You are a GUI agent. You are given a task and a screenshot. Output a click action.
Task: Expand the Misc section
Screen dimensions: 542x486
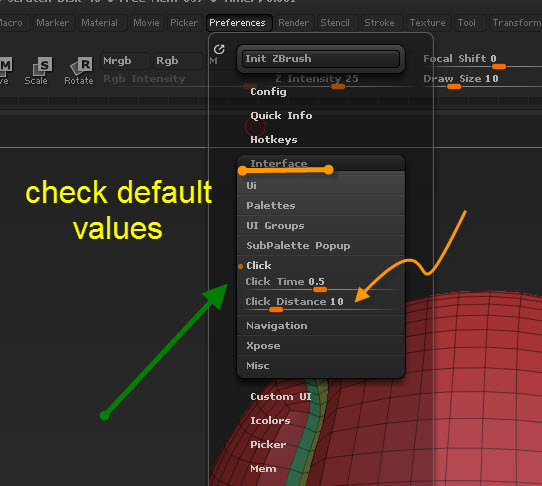click(321, 366)
